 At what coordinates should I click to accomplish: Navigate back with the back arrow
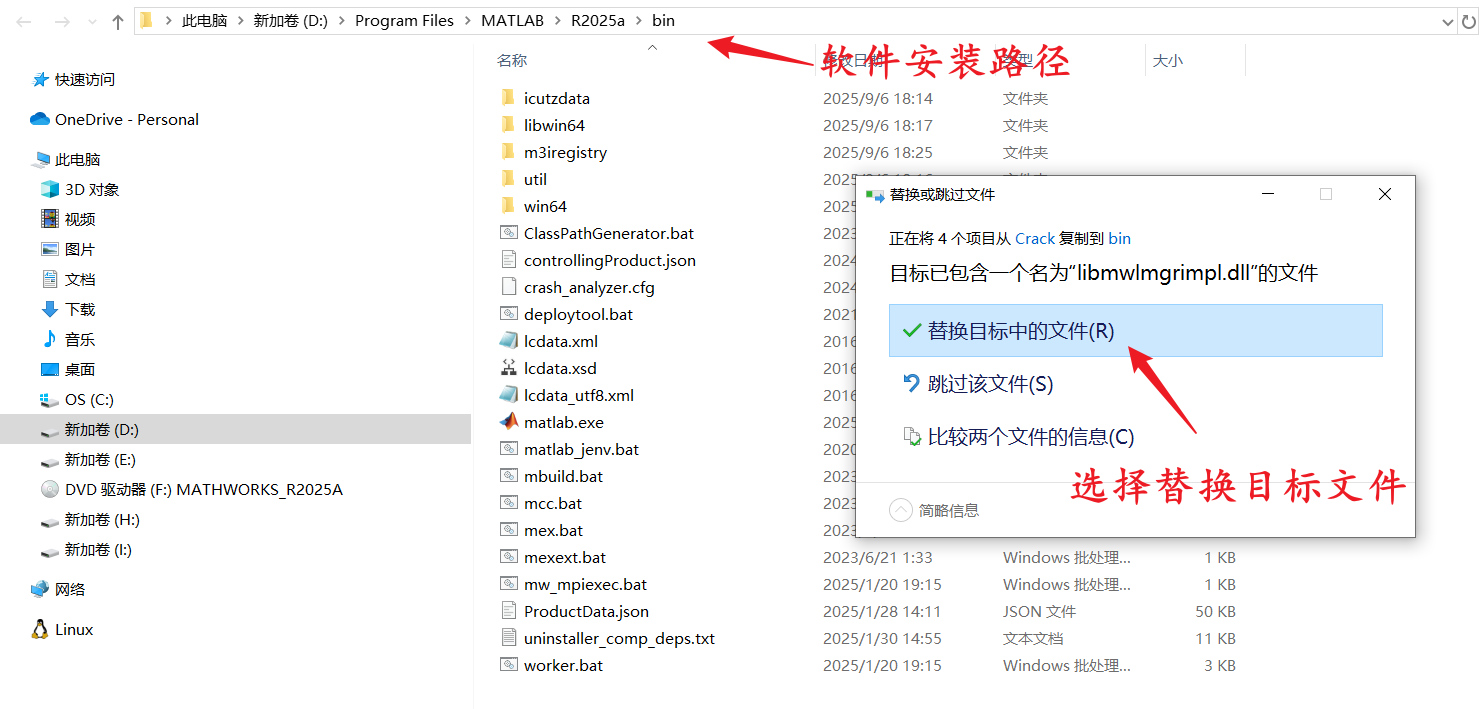pos(25,21)
